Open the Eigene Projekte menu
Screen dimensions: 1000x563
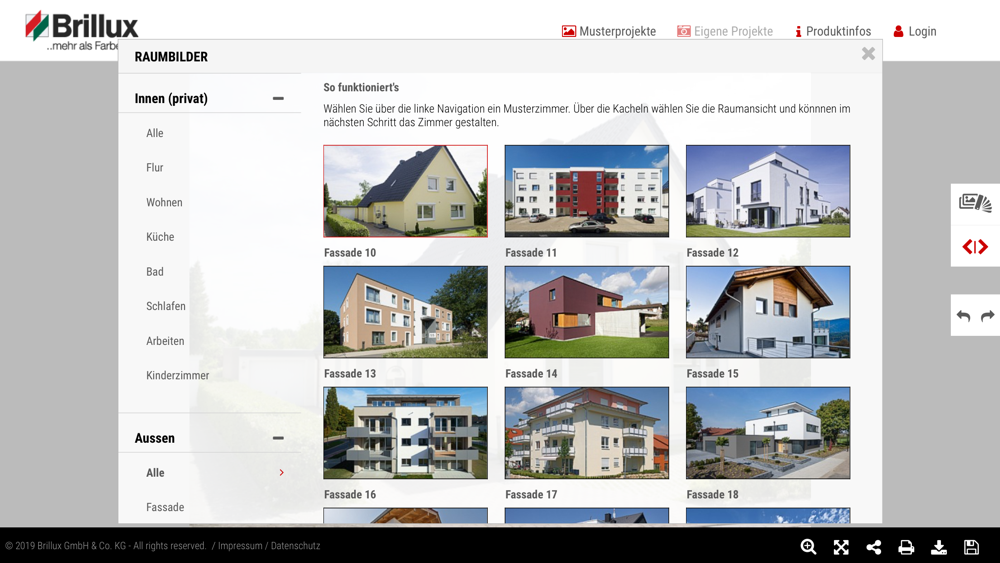click(725, 31)
